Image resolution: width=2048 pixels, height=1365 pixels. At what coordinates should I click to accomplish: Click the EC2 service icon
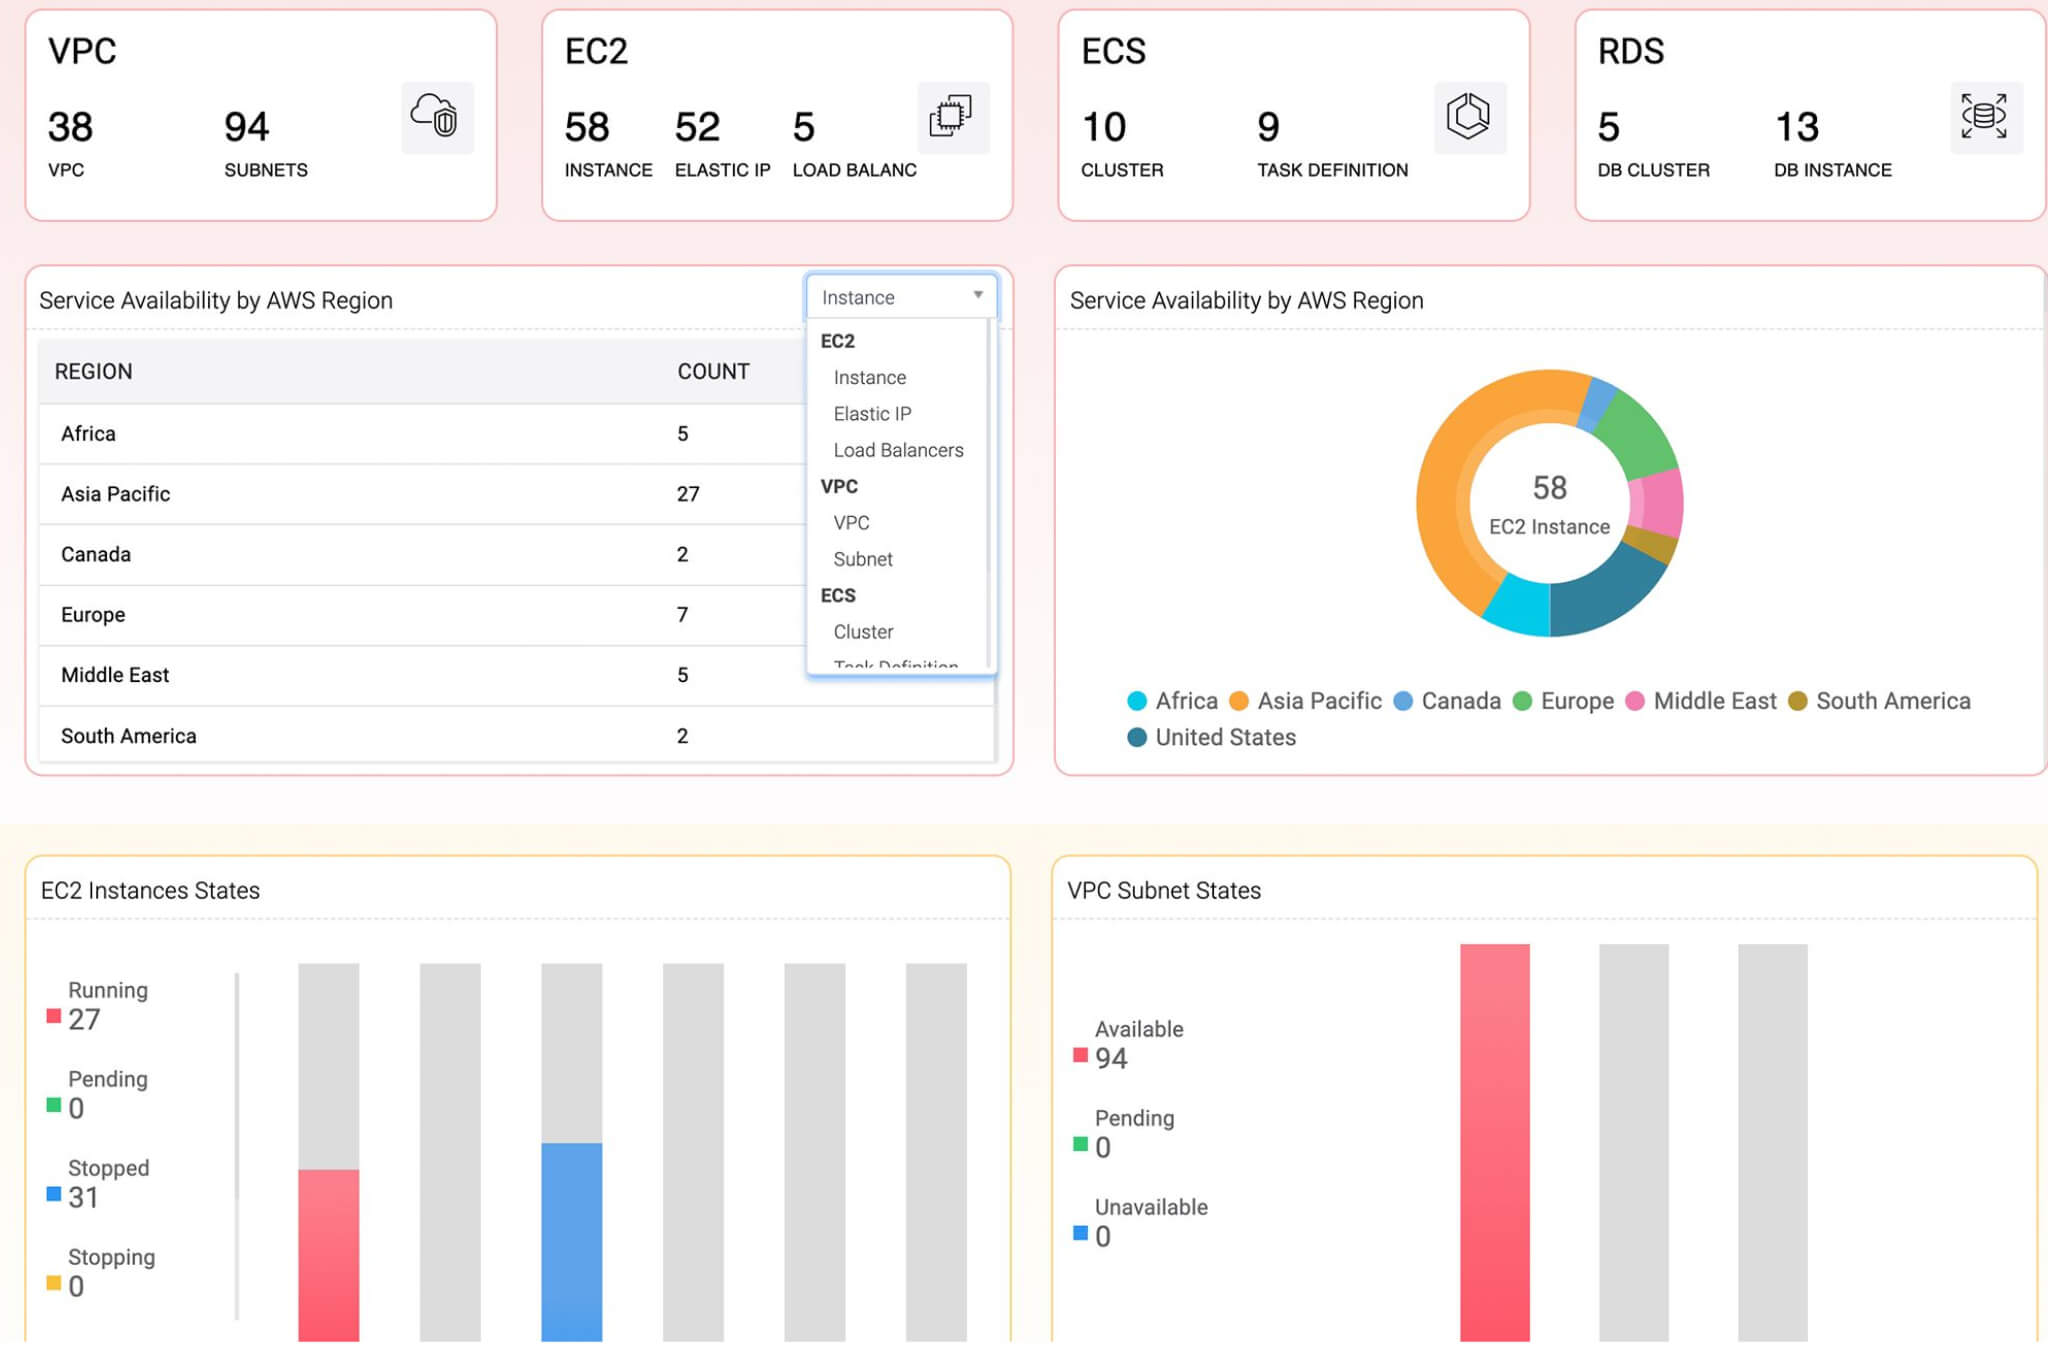click(953, 118)
